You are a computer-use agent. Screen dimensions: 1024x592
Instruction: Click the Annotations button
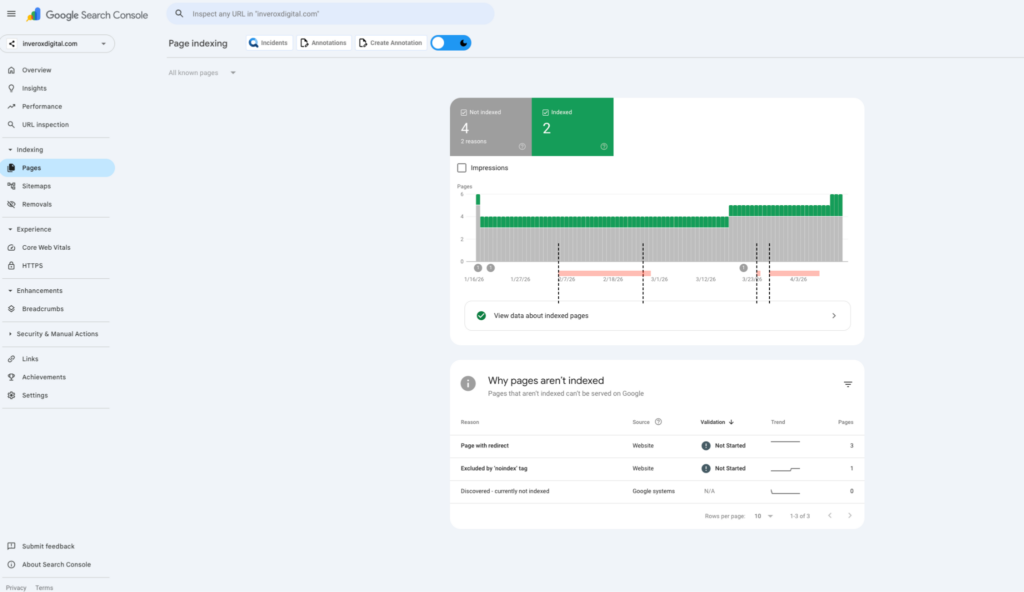(323, 43)
